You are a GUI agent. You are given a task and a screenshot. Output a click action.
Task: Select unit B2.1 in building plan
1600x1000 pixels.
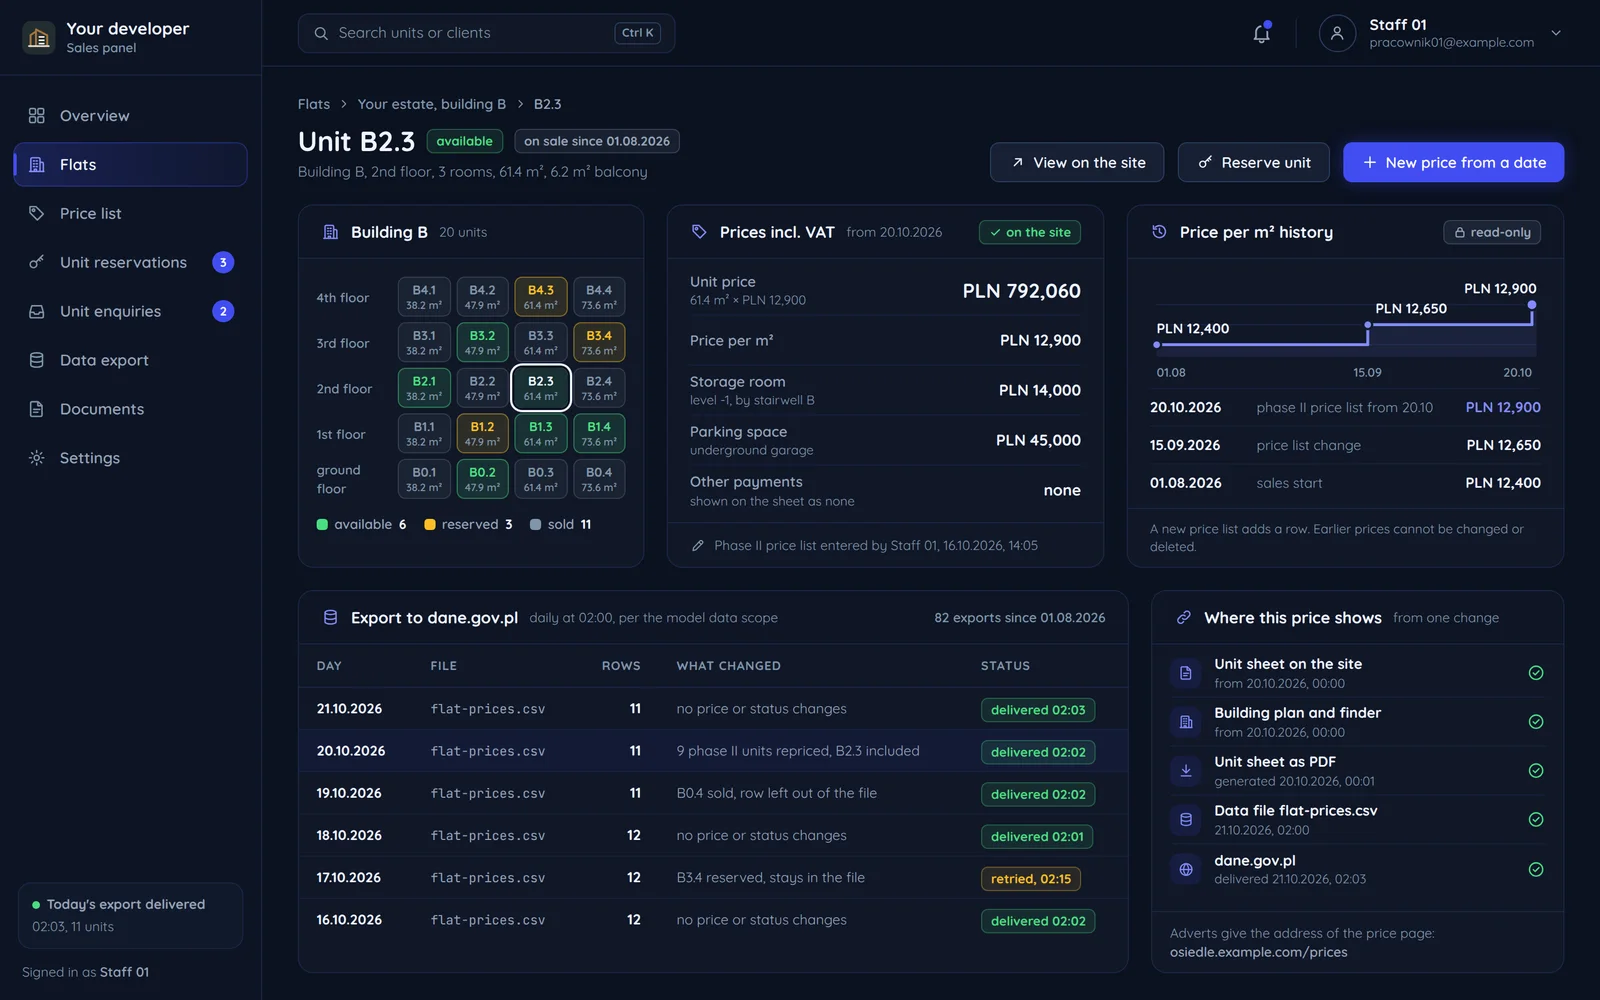pyautogui.click(x=424, y=388)
